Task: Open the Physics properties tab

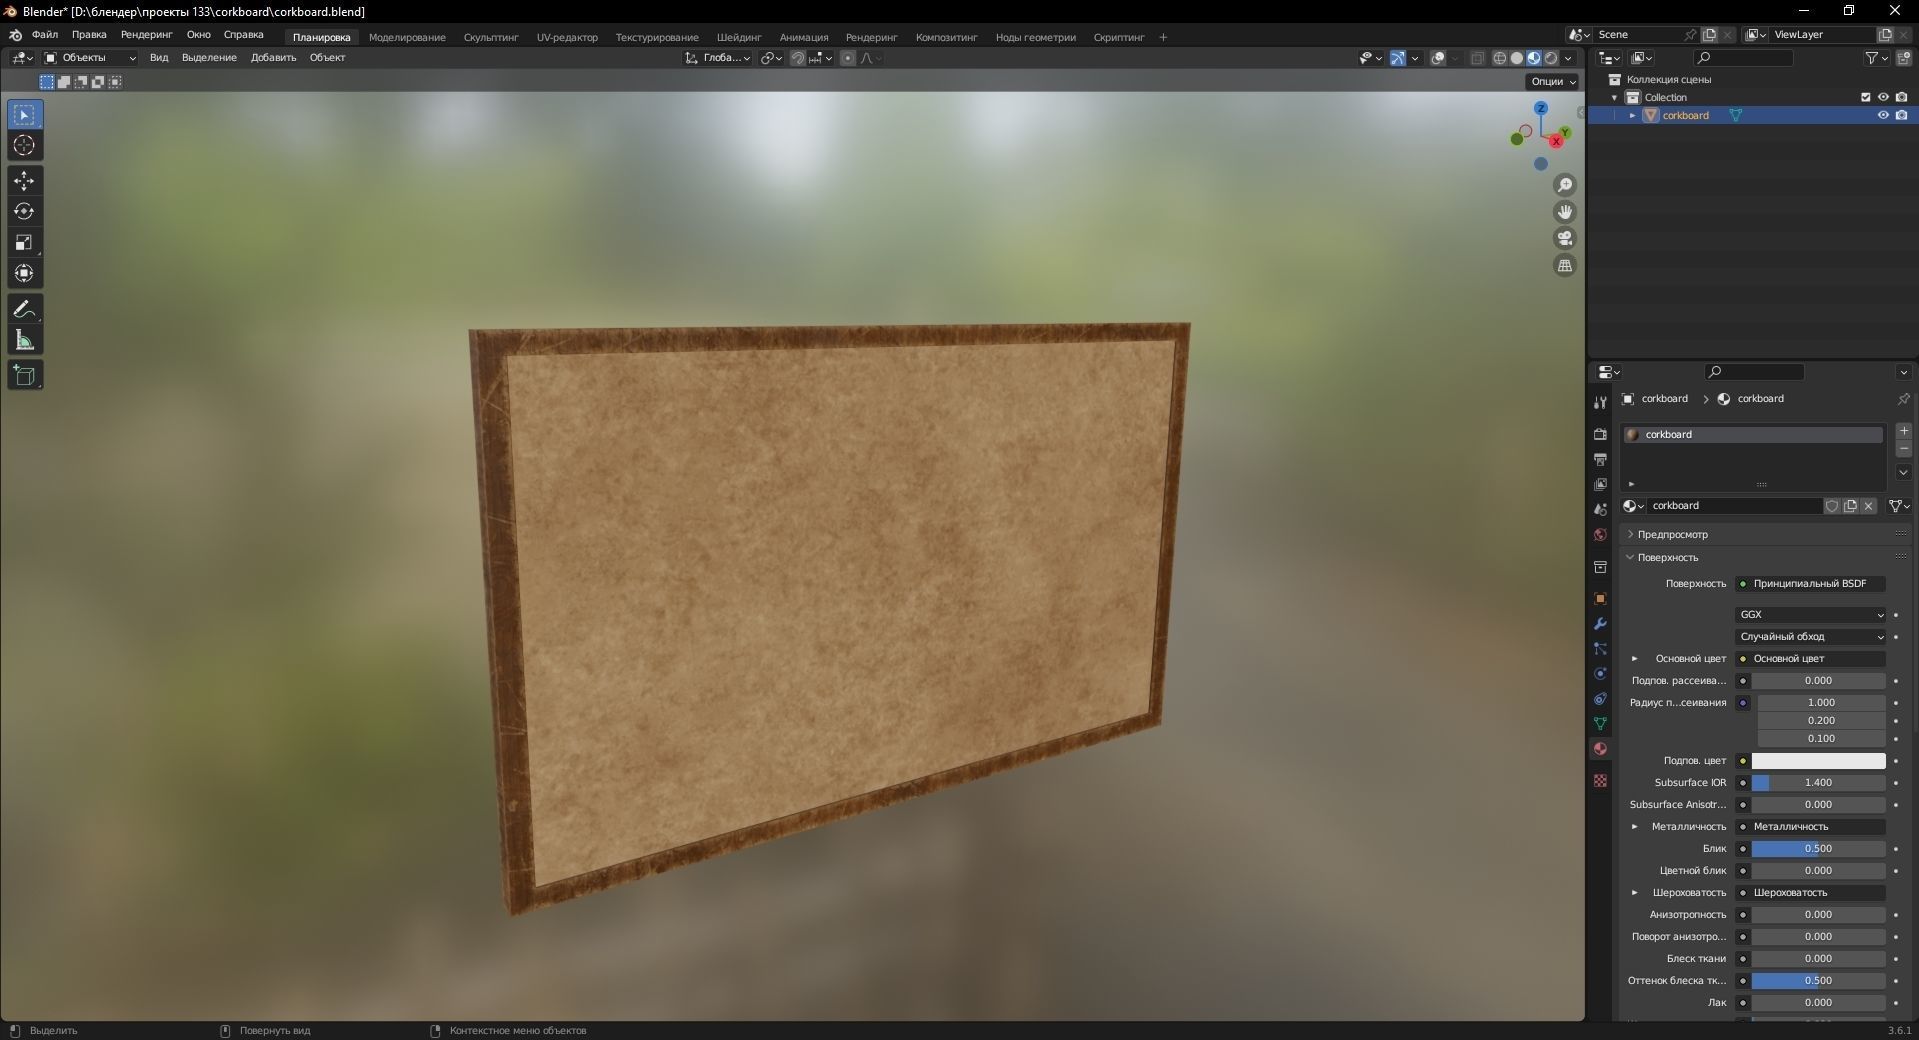Action: coord(1600,673)
